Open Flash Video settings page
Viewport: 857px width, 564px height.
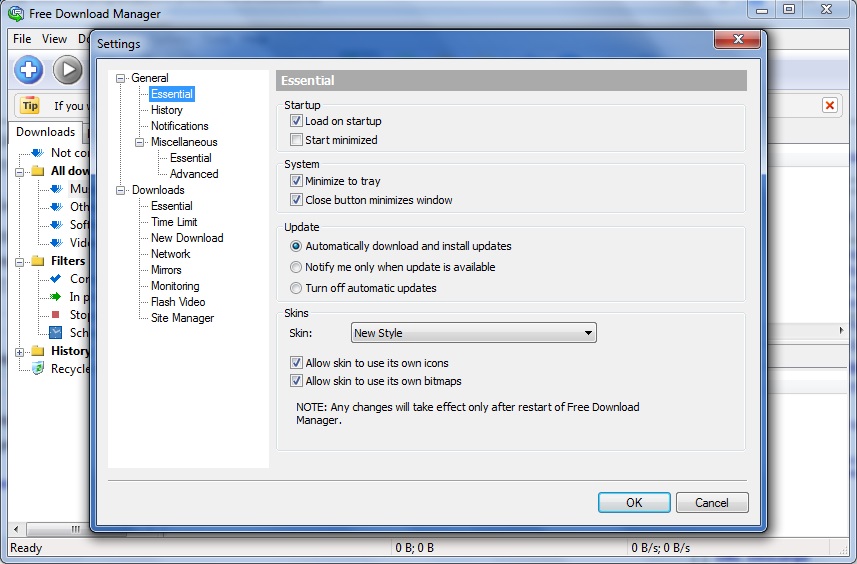tap(178, 302)
